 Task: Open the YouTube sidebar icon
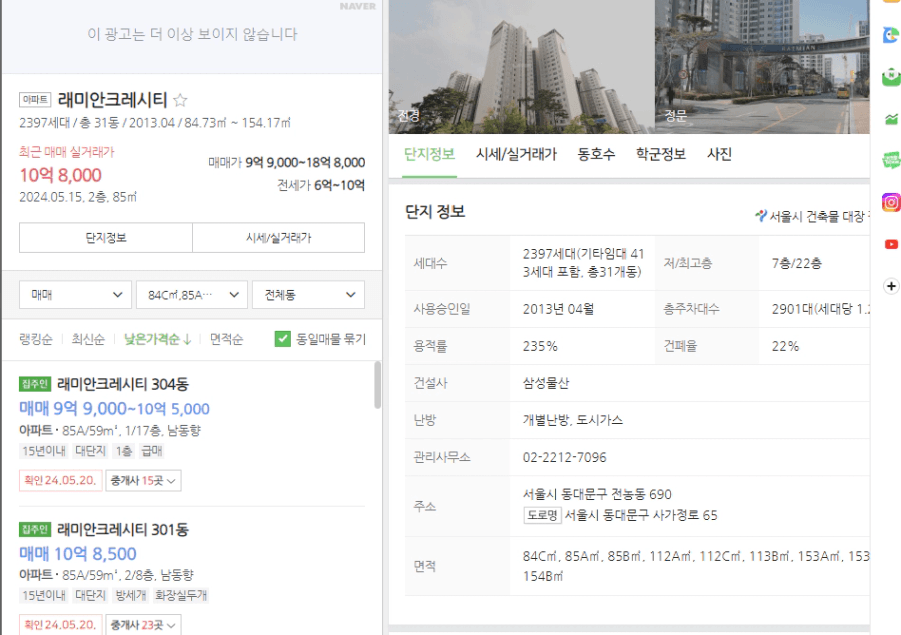coord(891,244)
